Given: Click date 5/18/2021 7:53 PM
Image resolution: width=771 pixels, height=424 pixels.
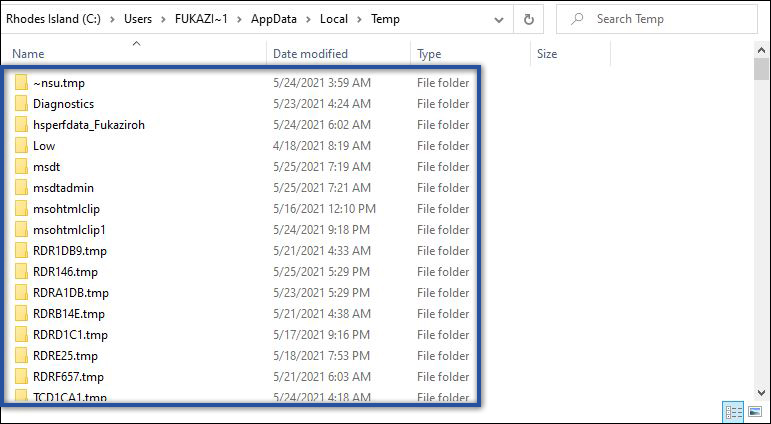Looking at the screenshot, I should (322, 356).
